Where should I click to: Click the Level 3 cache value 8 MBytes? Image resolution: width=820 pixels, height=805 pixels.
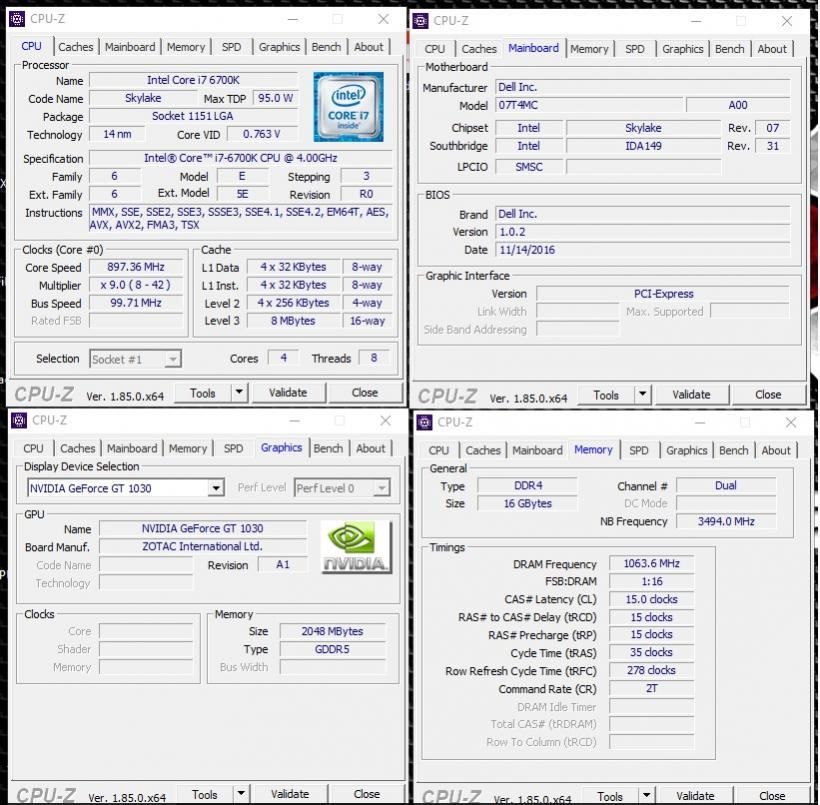click(x=293, y=321)
